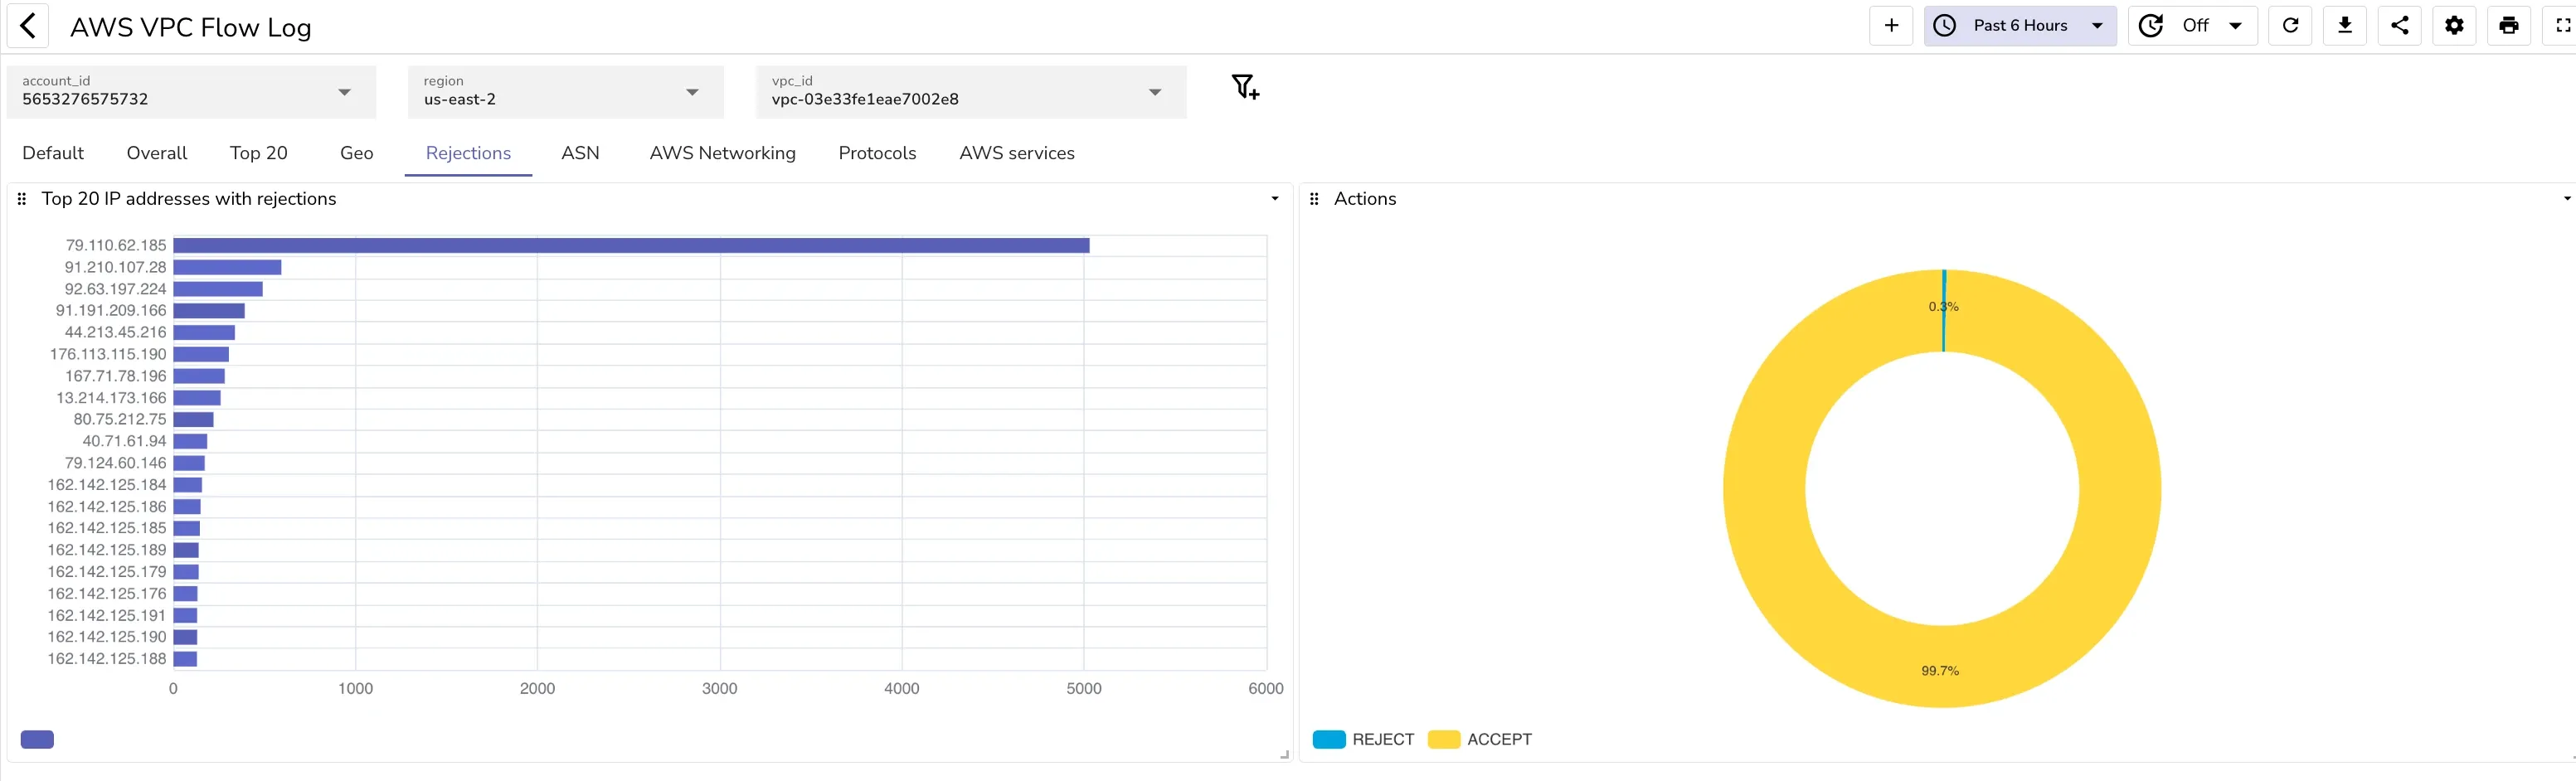
Task: Click the back arrow icon
Action: click(x=28, y=27)
